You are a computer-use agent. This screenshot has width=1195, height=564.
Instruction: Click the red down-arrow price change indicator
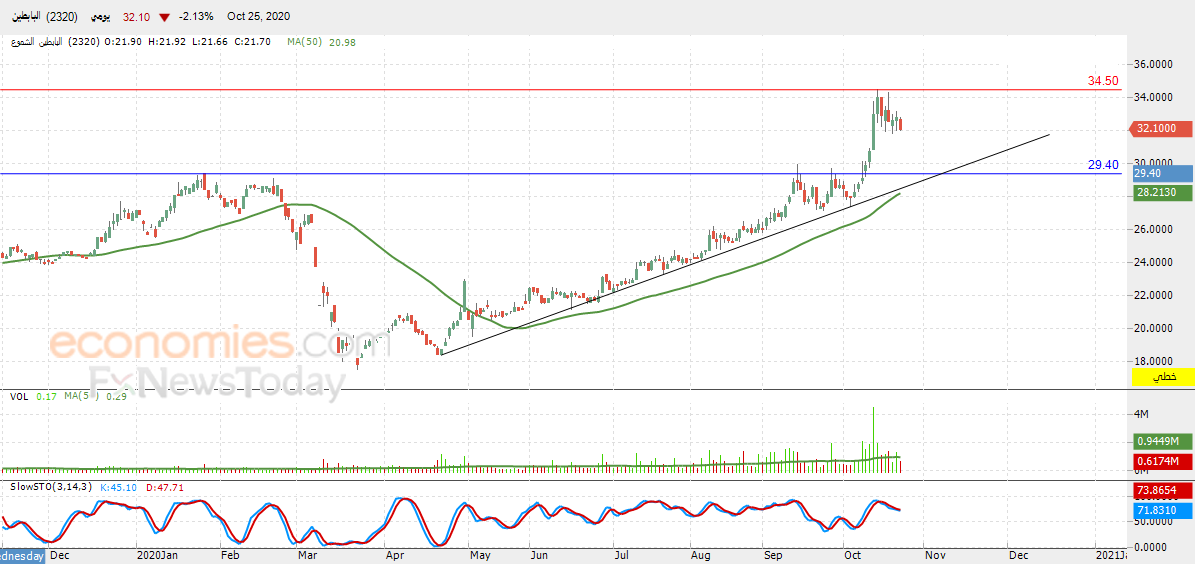tap(164, 16)
